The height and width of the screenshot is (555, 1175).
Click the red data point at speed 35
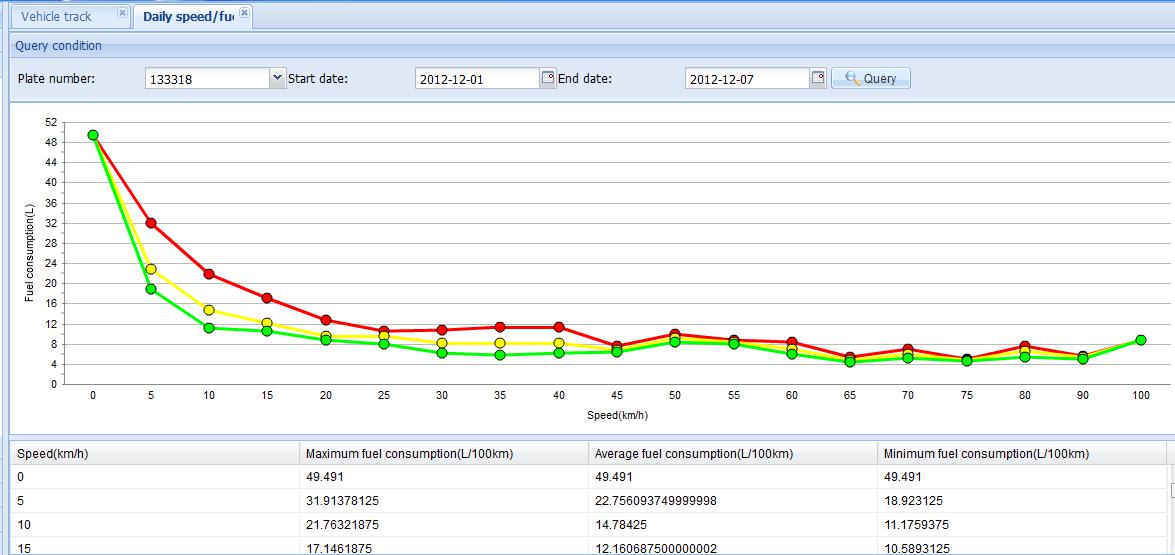[x=500, y=327]
